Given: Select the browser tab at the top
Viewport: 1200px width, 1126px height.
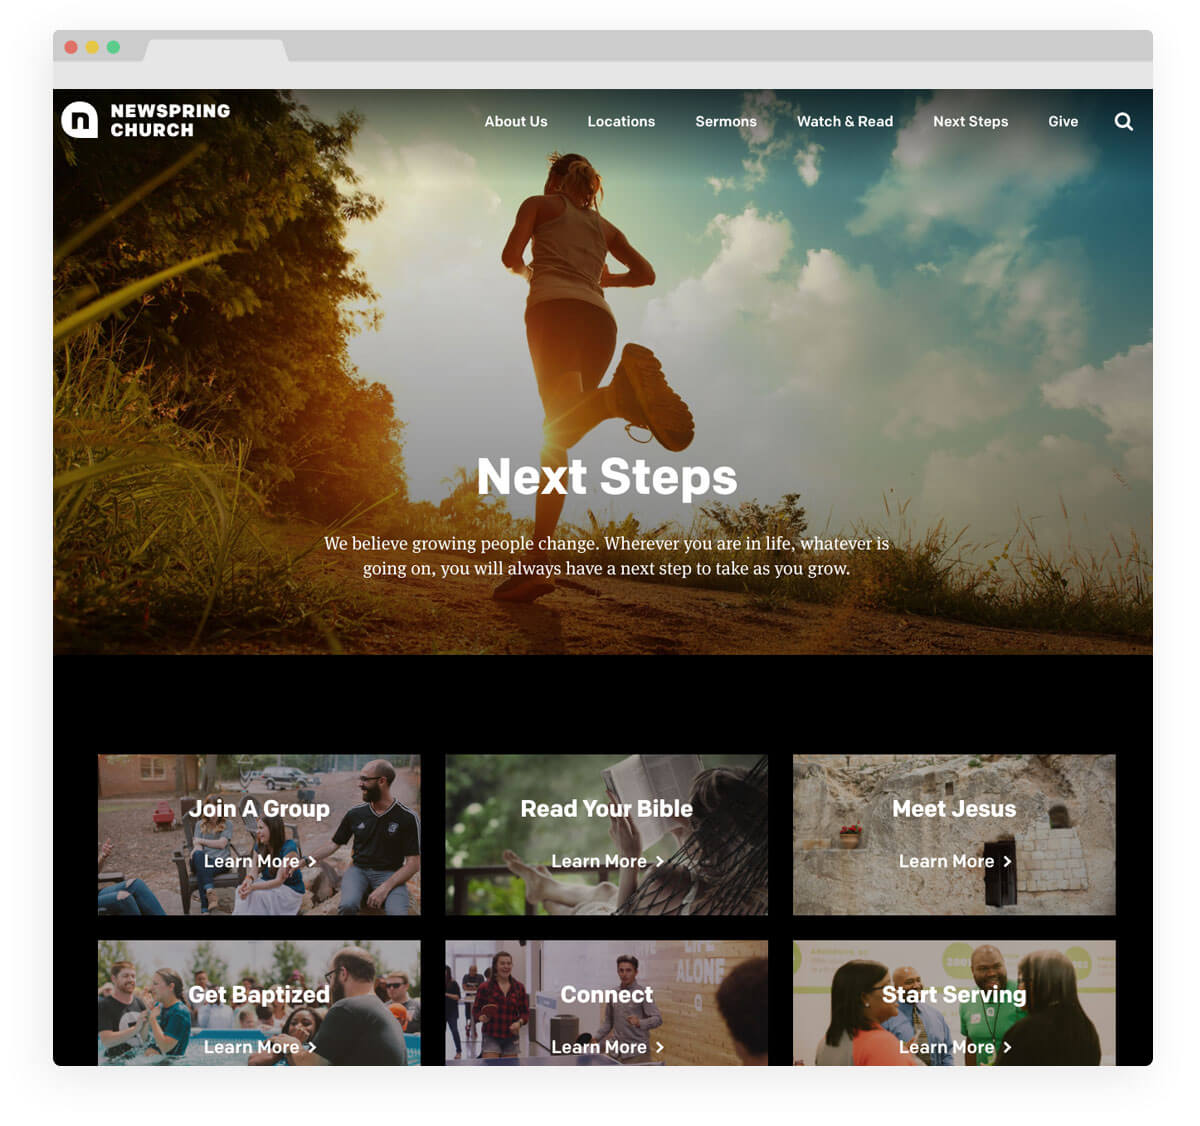Looking at the screenshot, I should (x=216, y=50).
